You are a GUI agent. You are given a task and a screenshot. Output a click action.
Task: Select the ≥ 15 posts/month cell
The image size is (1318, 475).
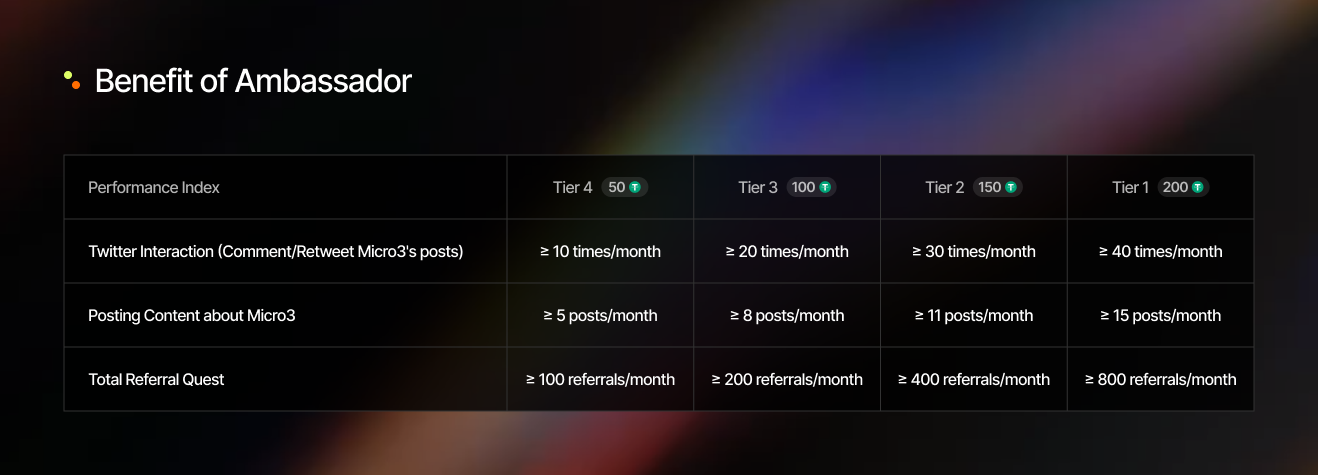[1160, 315]
